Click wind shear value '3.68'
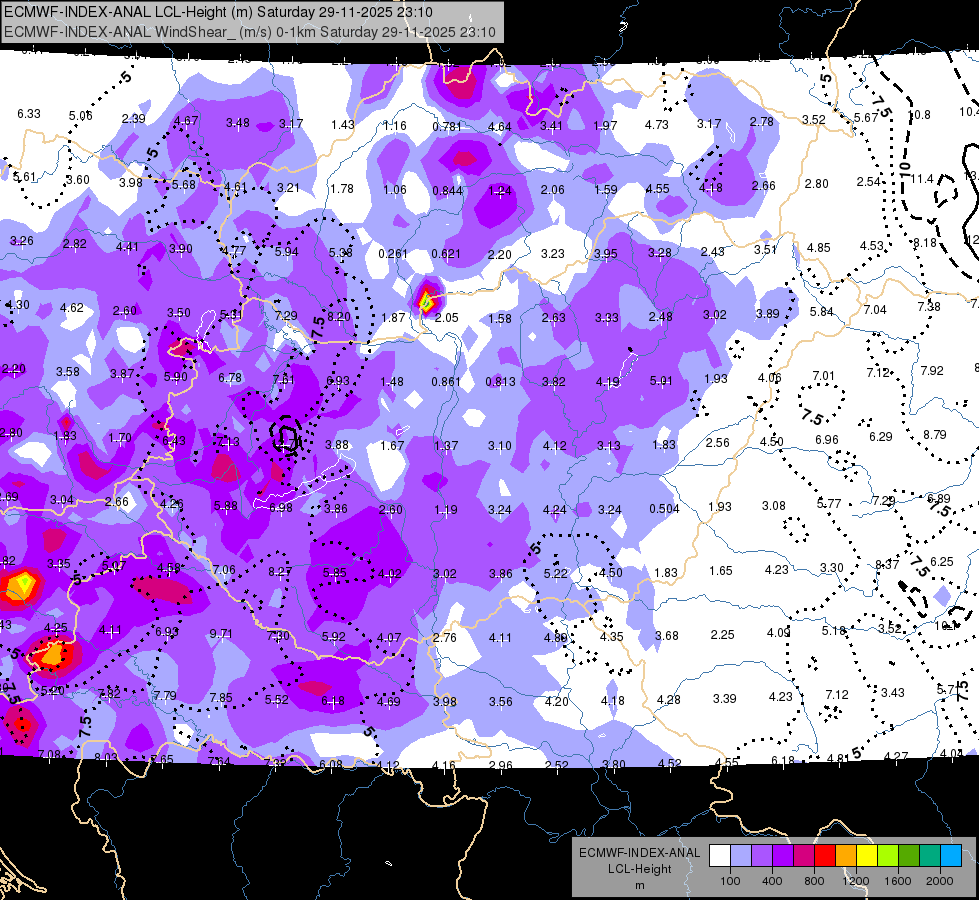979x900 pixels. coord(666,635)
